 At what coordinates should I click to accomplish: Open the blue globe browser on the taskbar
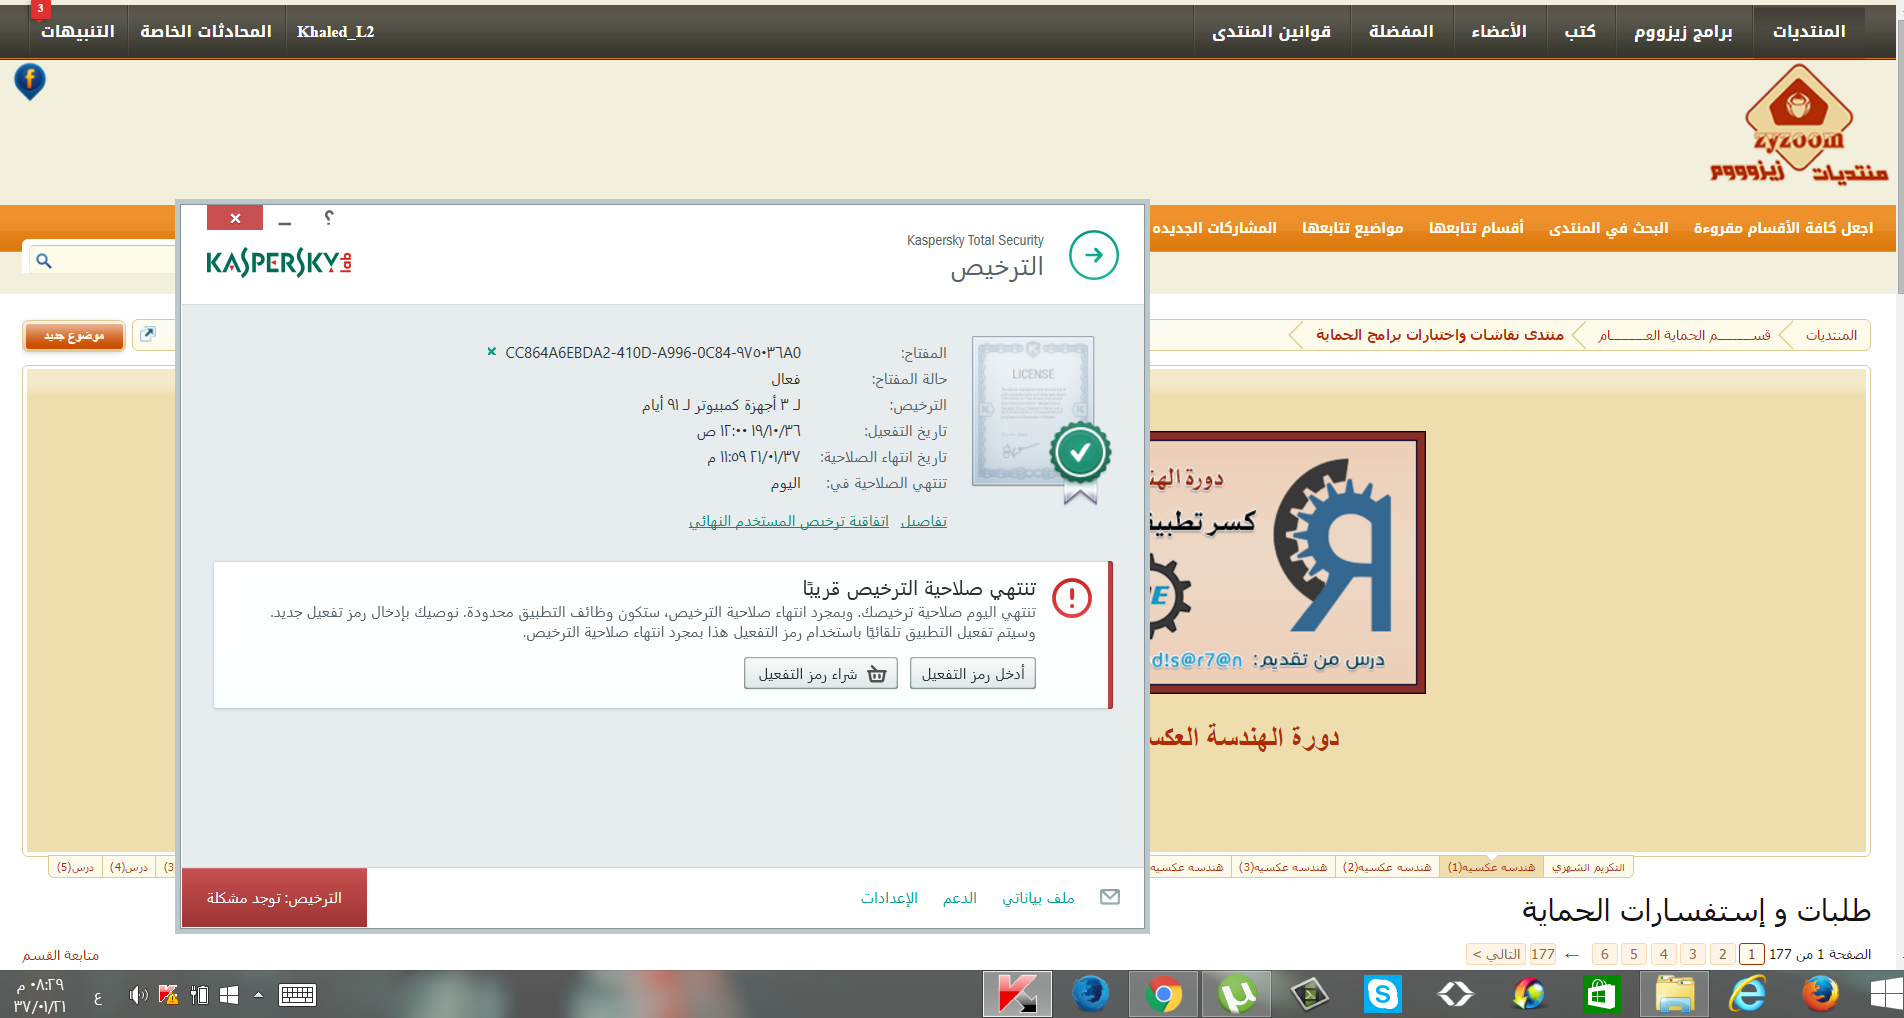click(1090, 994)
